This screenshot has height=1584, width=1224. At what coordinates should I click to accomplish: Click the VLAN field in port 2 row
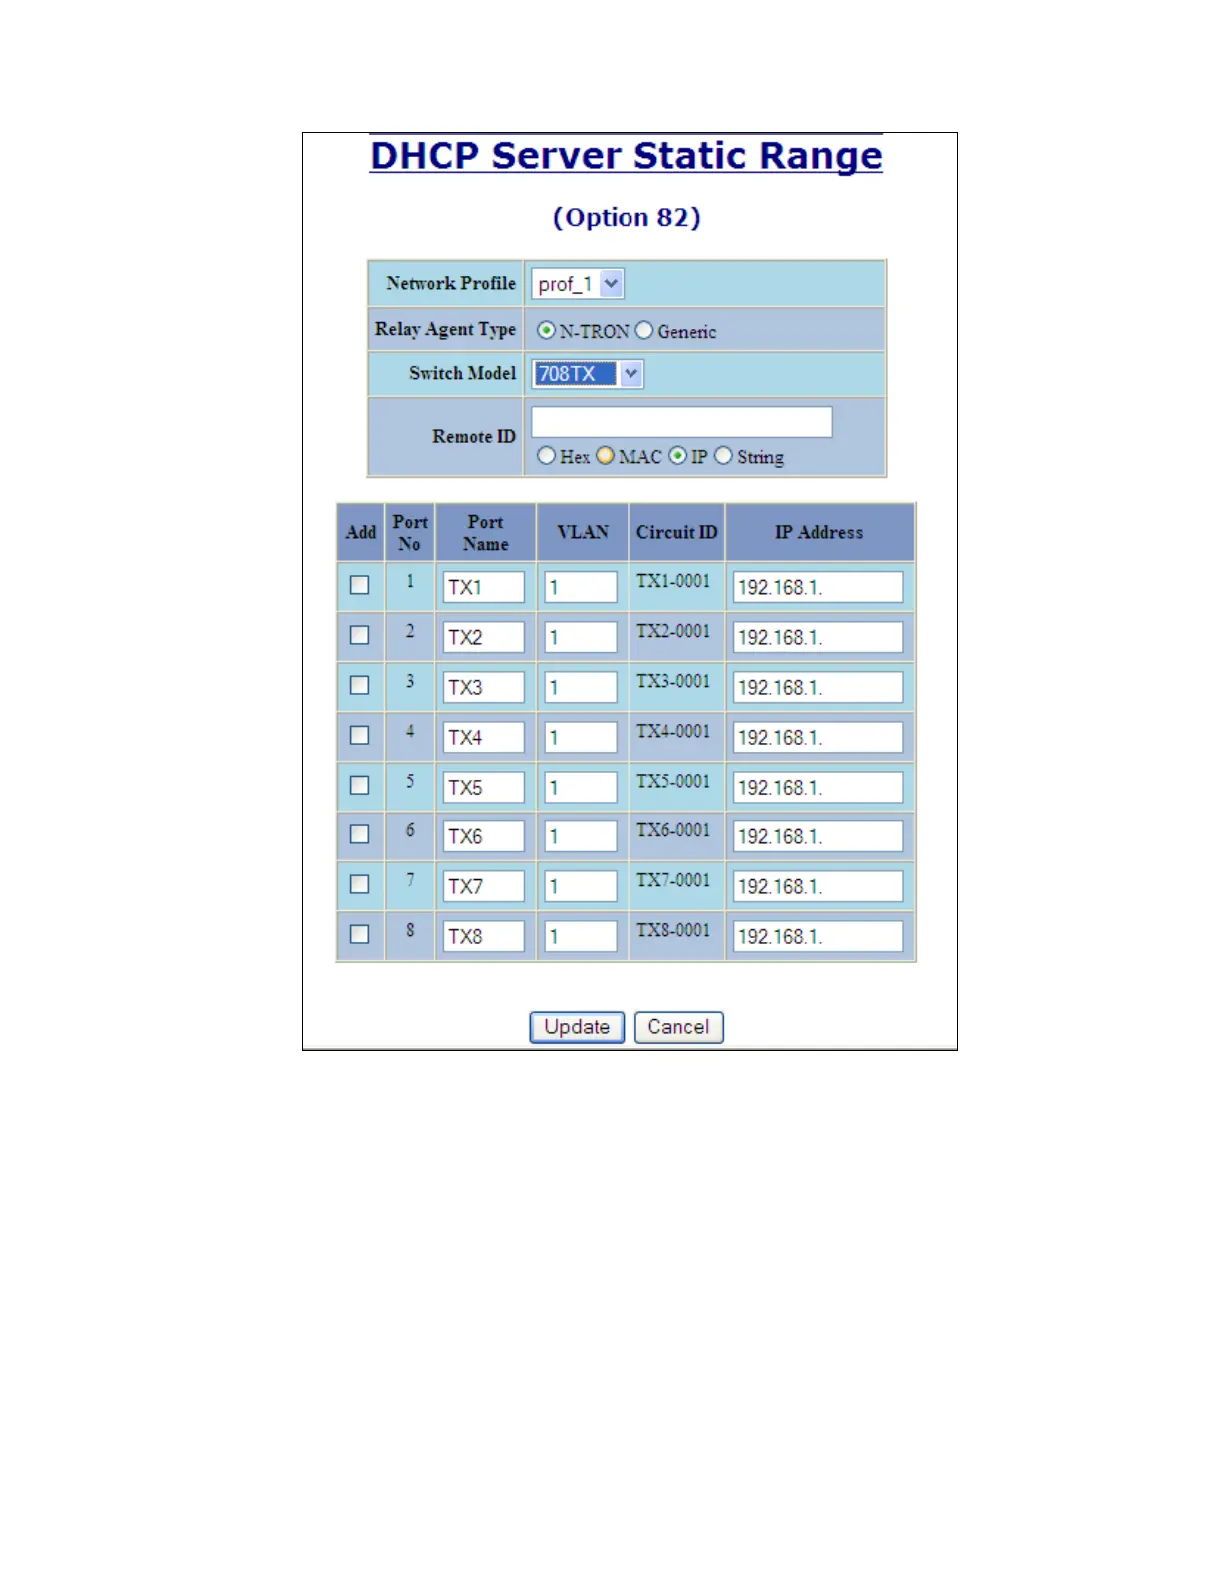pos(581,637)
